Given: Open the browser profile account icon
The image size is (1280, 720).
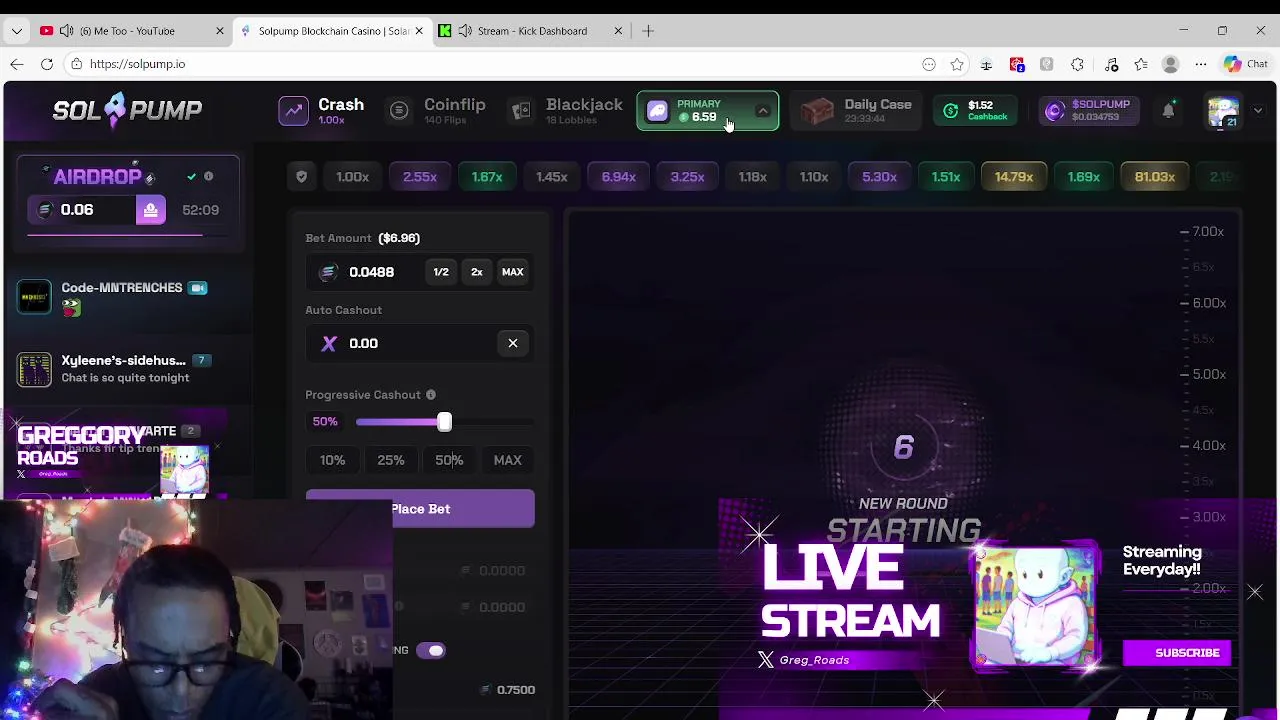Looking at the screenshot, I should [x=1171, y=64].
